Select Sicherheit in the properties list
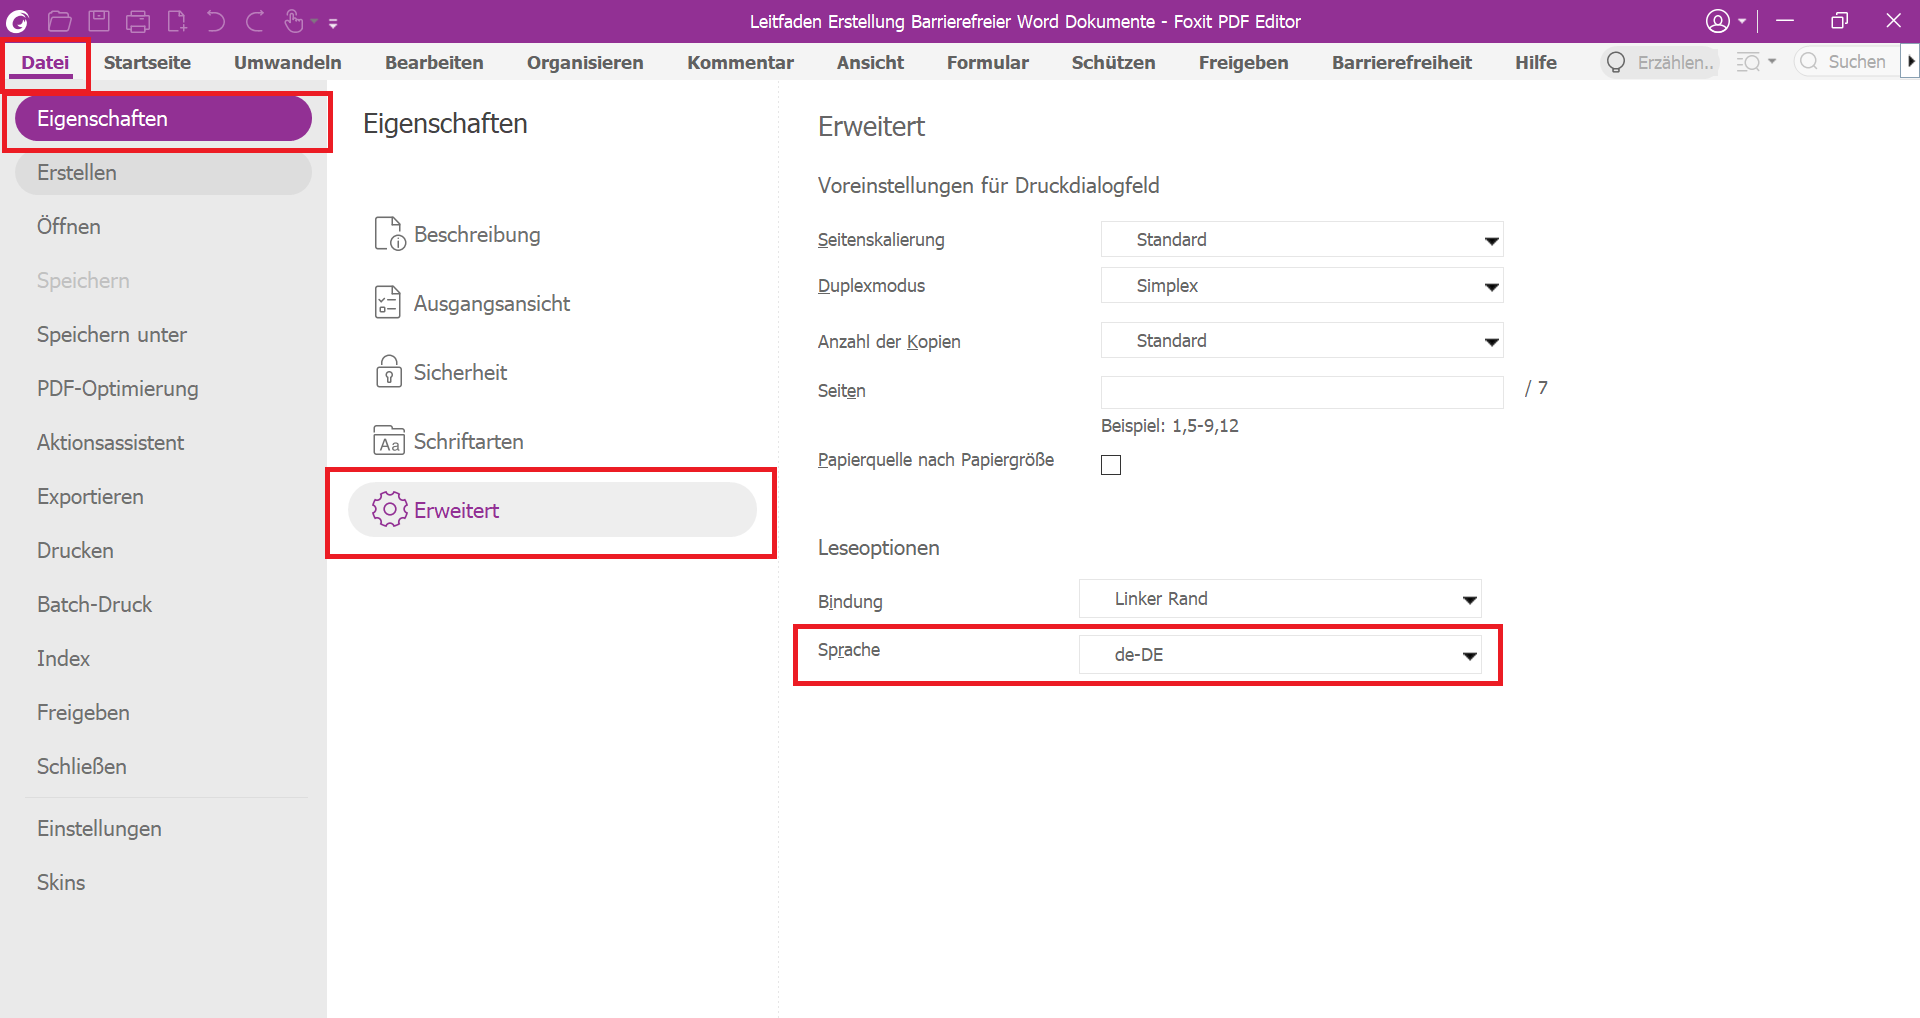The width and height of the screenshot is (1920, 1018). pyautogui.click(x=460, y=373)
